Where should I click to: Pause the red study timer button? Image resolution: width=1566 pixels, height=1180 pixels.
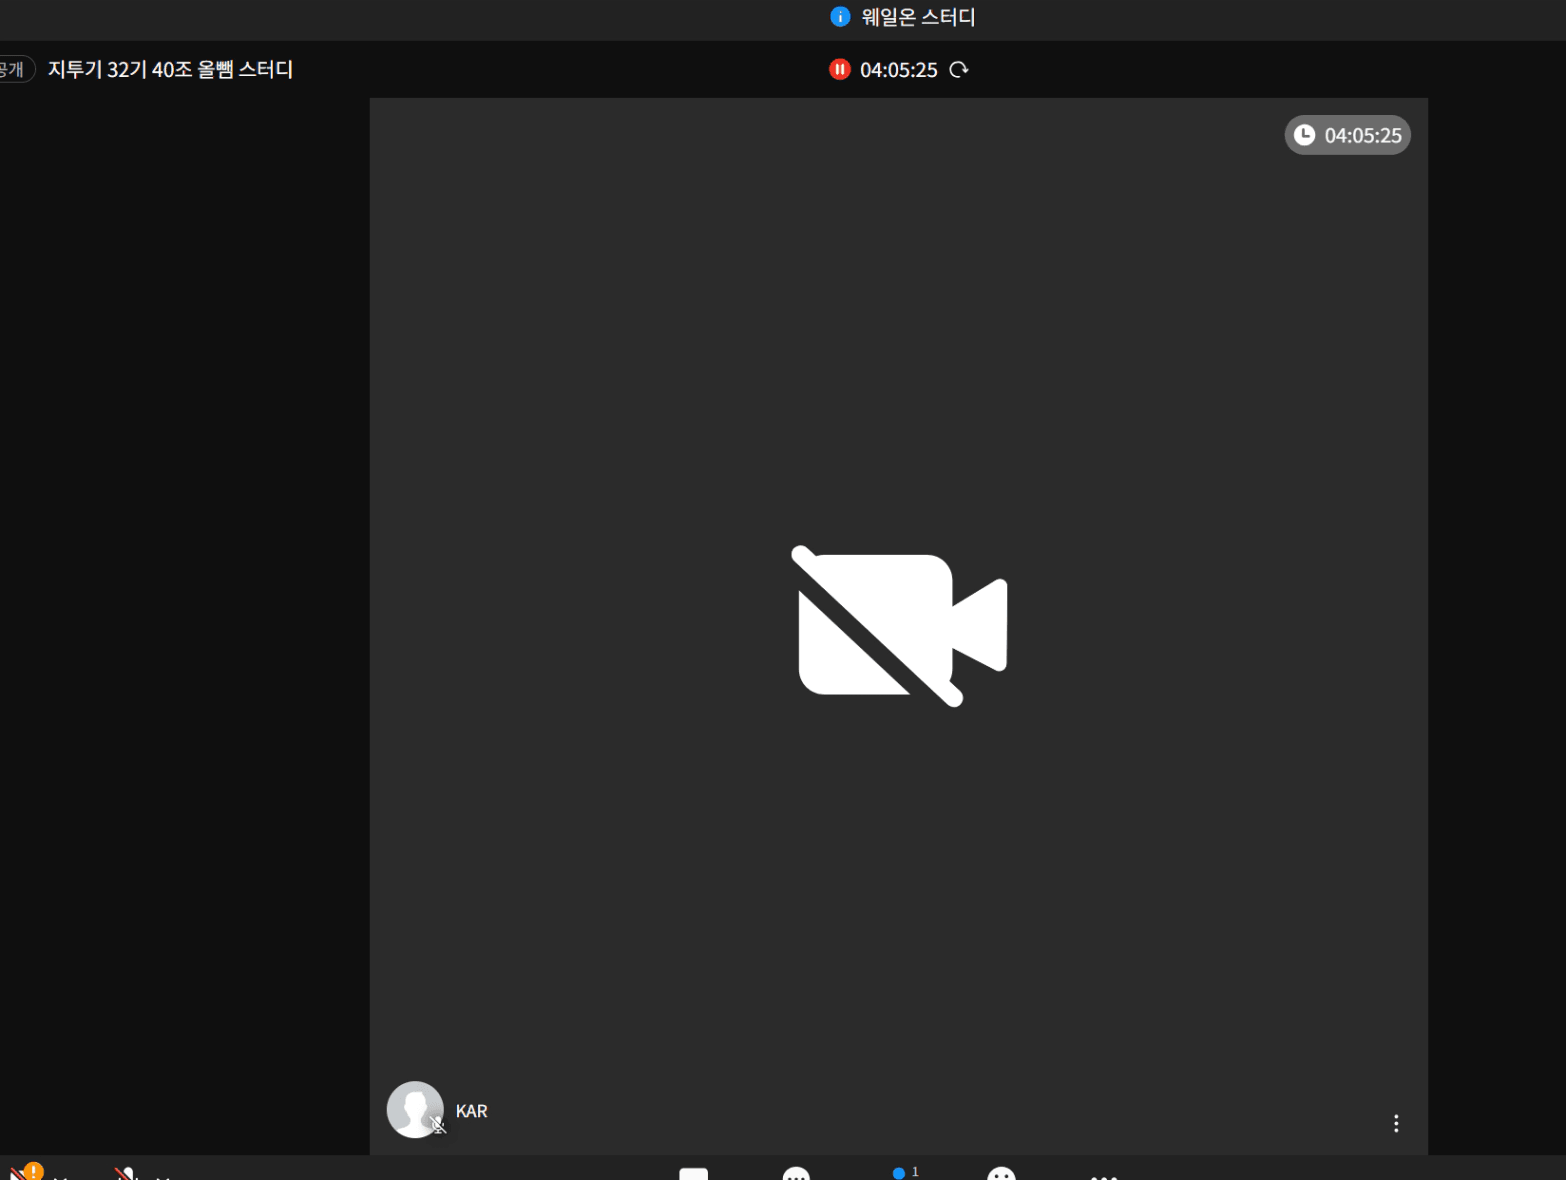[839, 69]
